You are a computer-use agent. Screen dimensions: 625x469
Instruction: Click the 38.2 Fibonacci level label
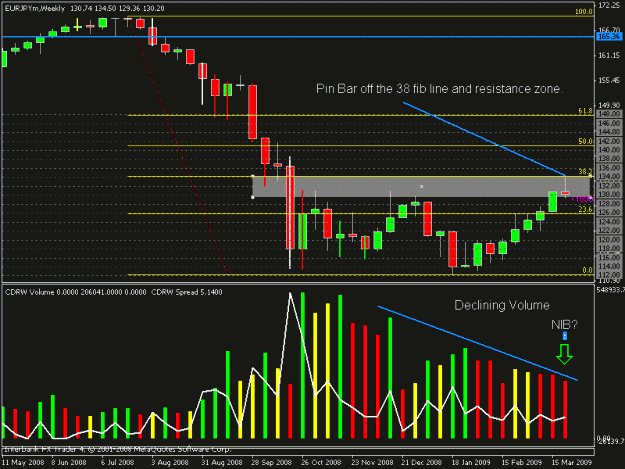[585, 172]
